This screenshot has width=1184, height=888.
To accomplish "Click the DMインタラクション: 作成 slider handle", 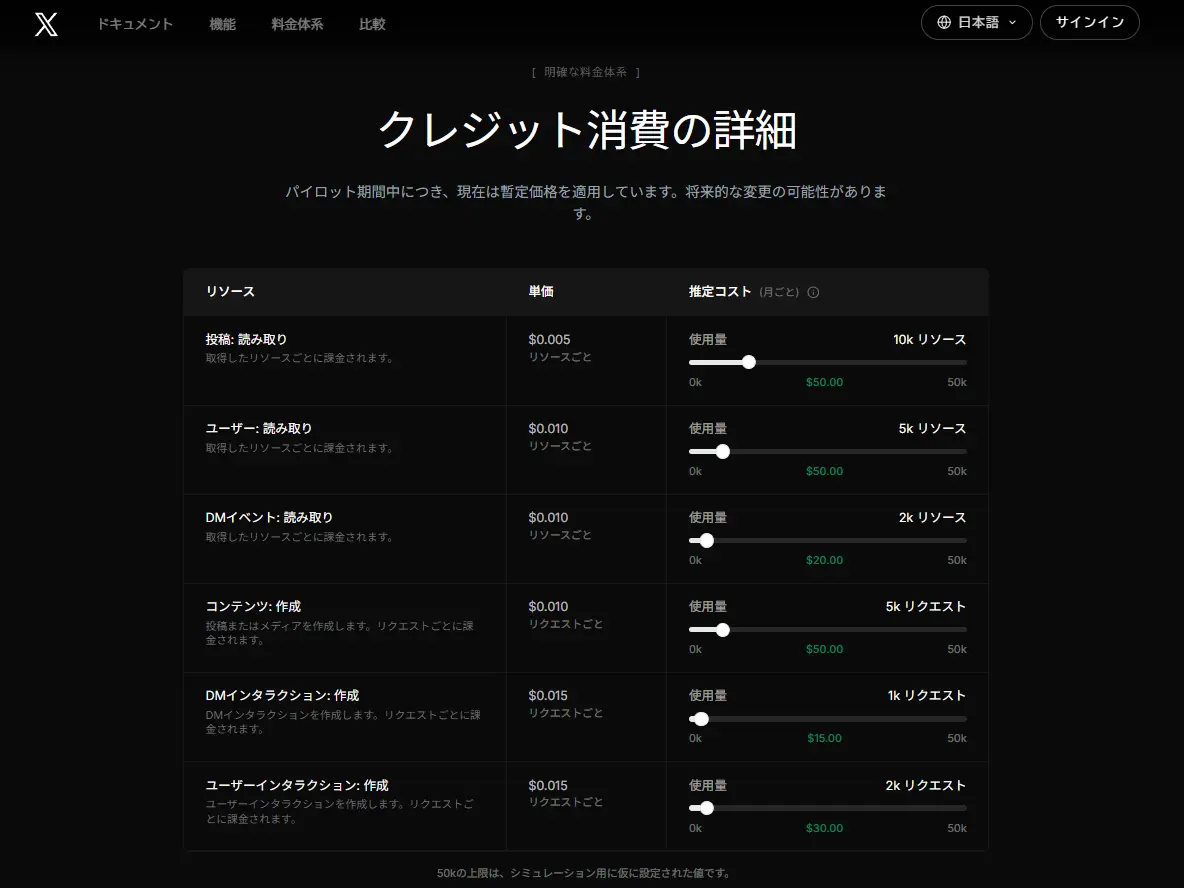I will [701, 719].
